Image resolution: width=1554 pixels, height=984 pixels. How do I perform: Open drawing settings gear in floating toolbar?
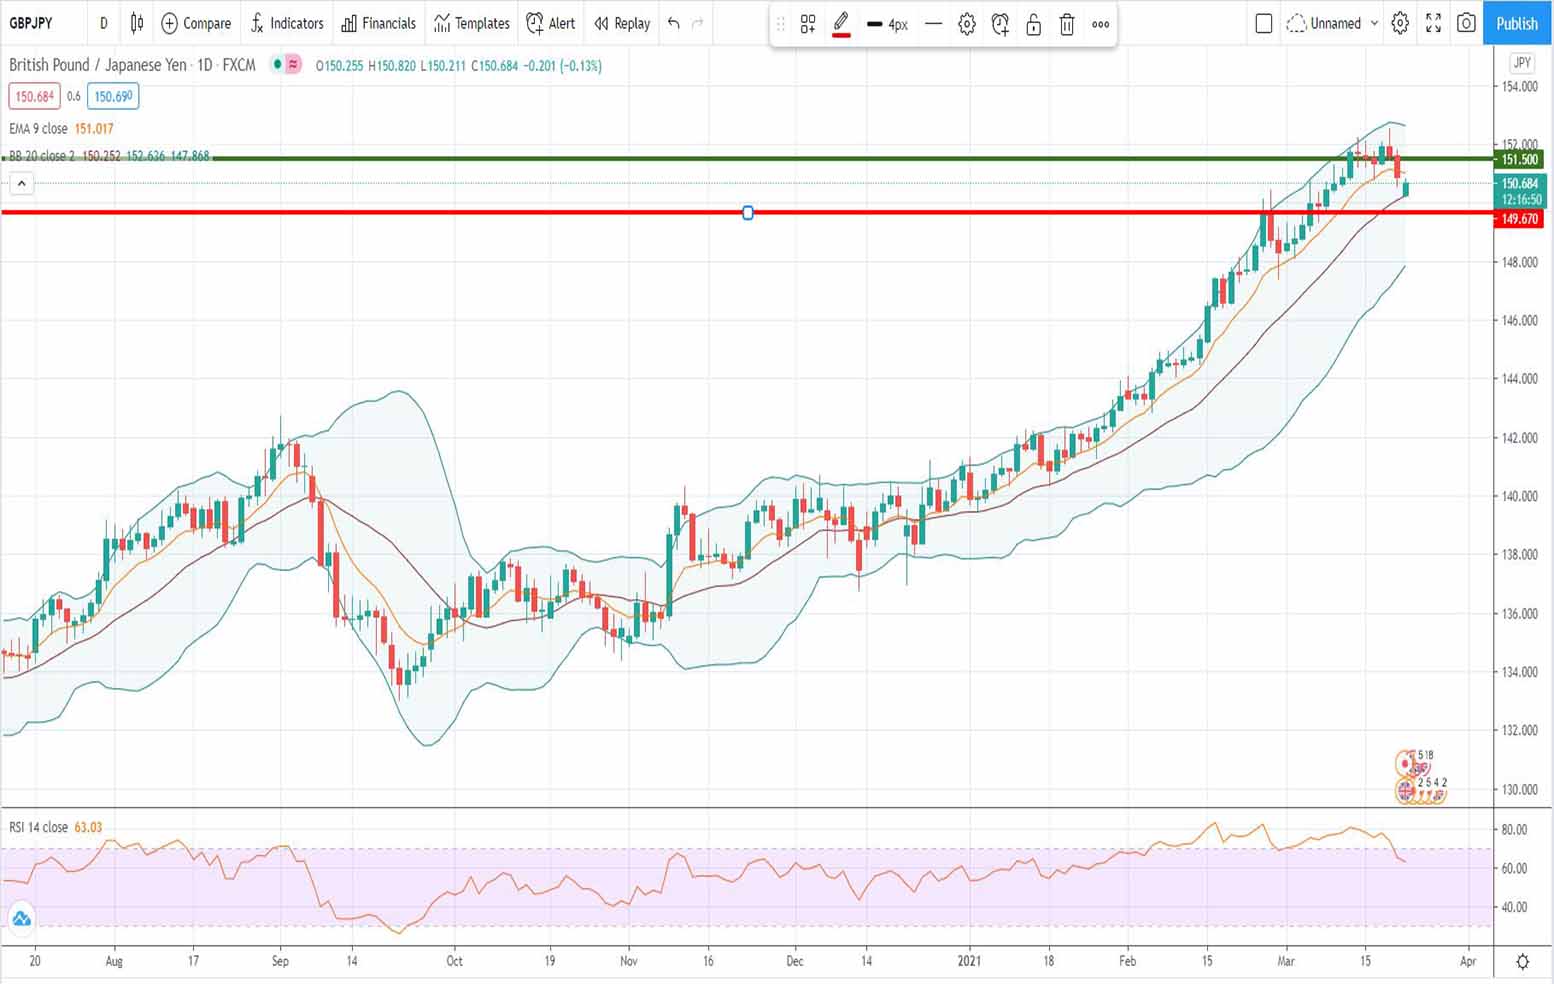966,24
